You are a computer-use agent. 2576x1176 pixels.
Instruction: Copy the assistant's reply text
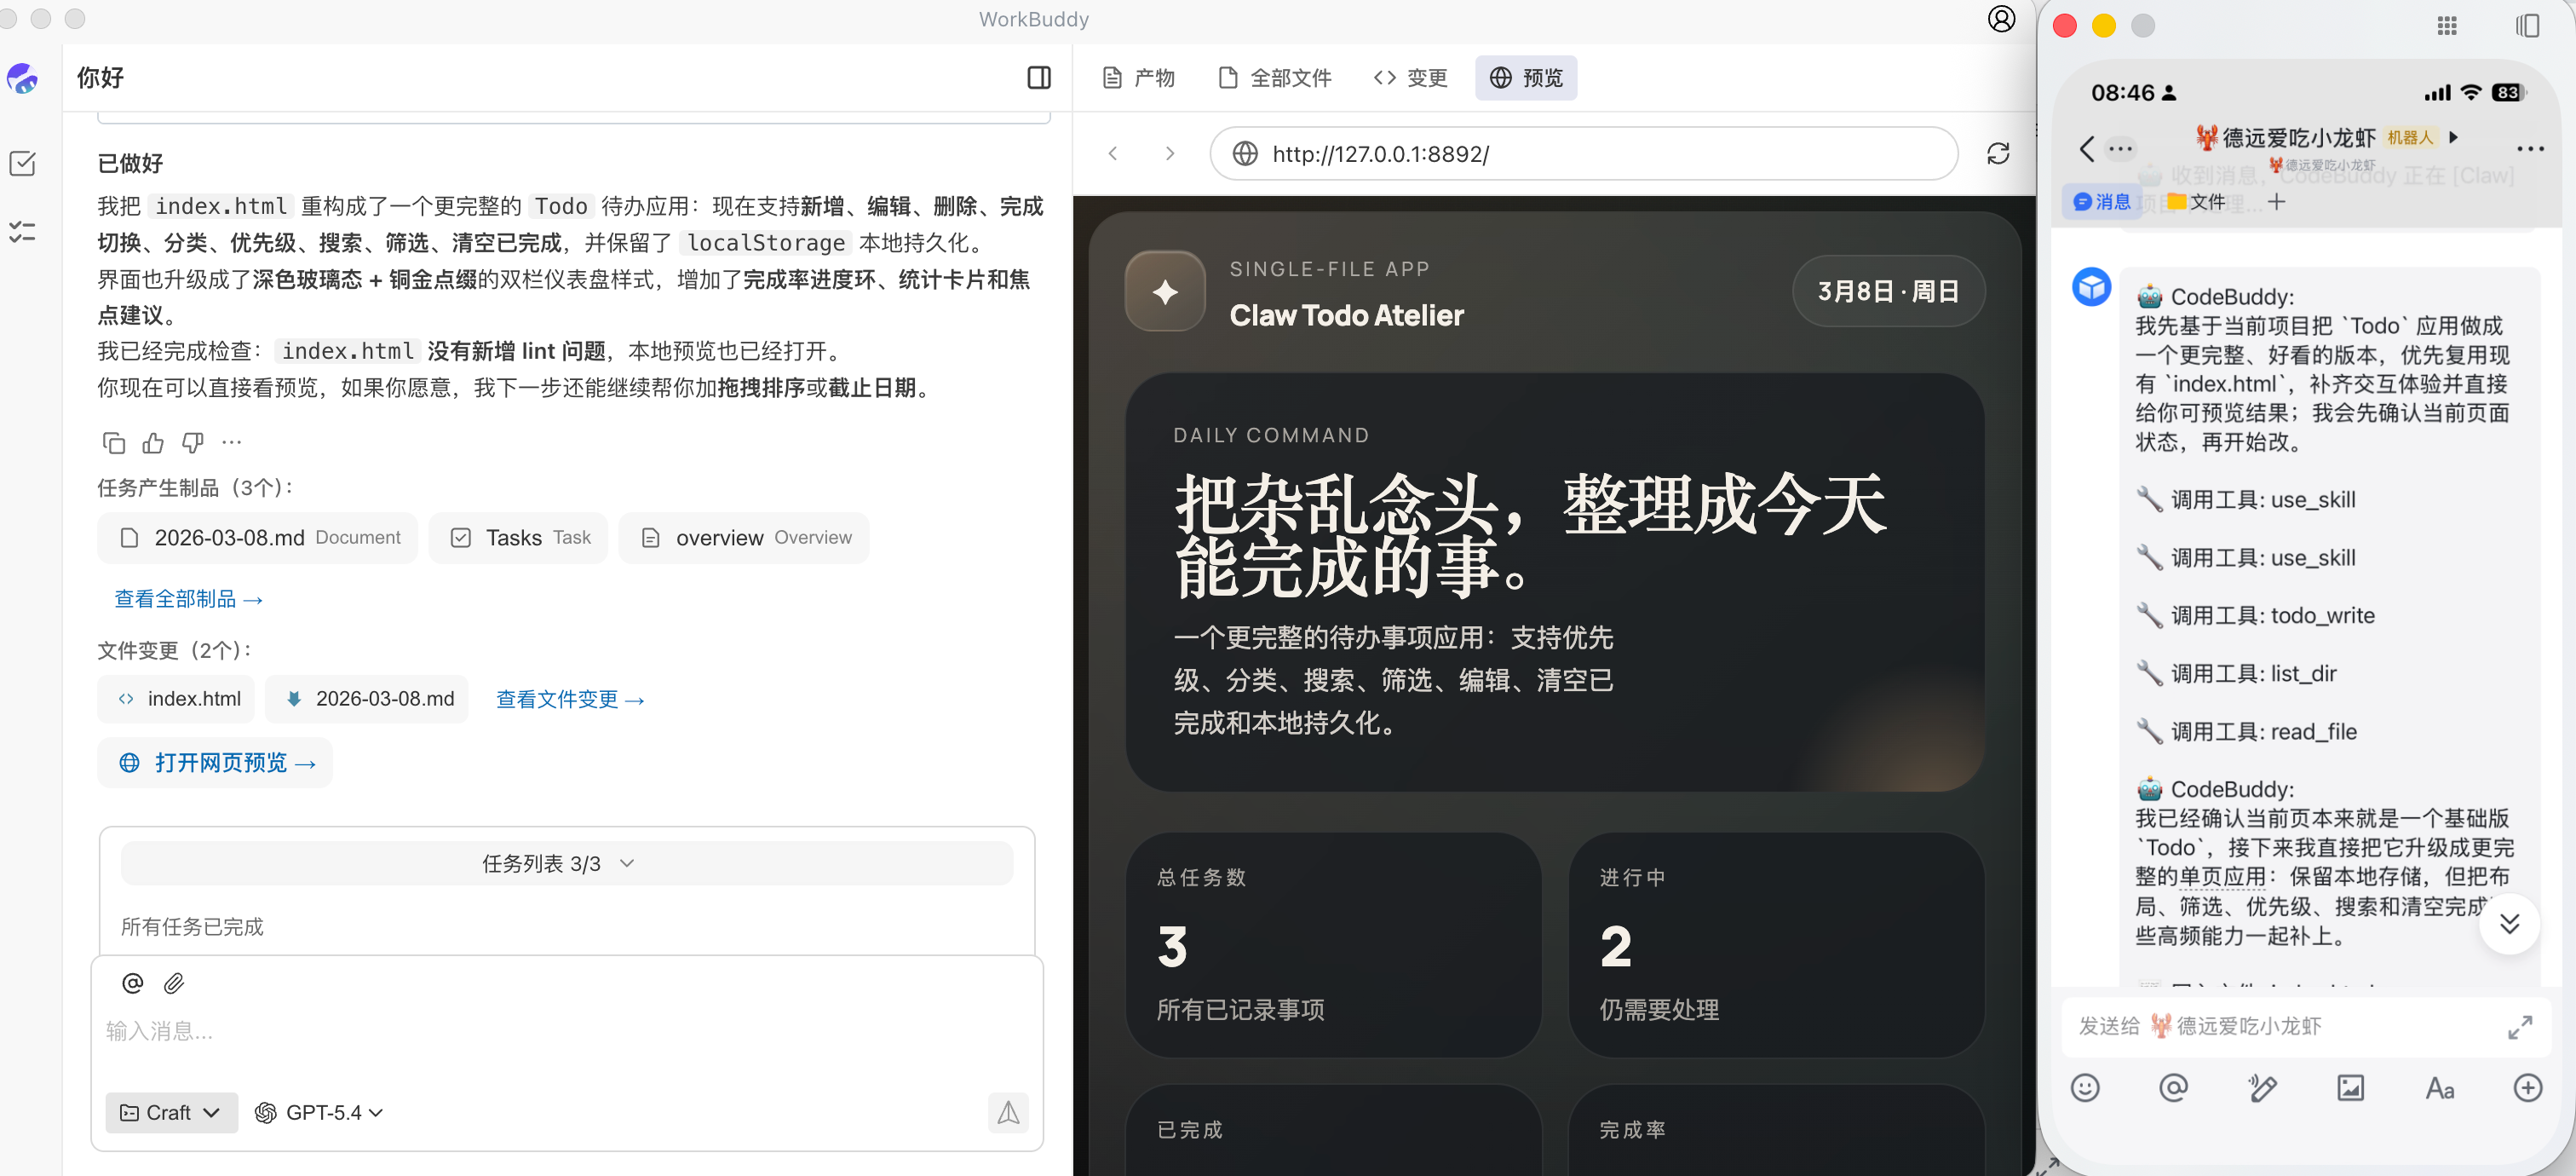point(114,442)
